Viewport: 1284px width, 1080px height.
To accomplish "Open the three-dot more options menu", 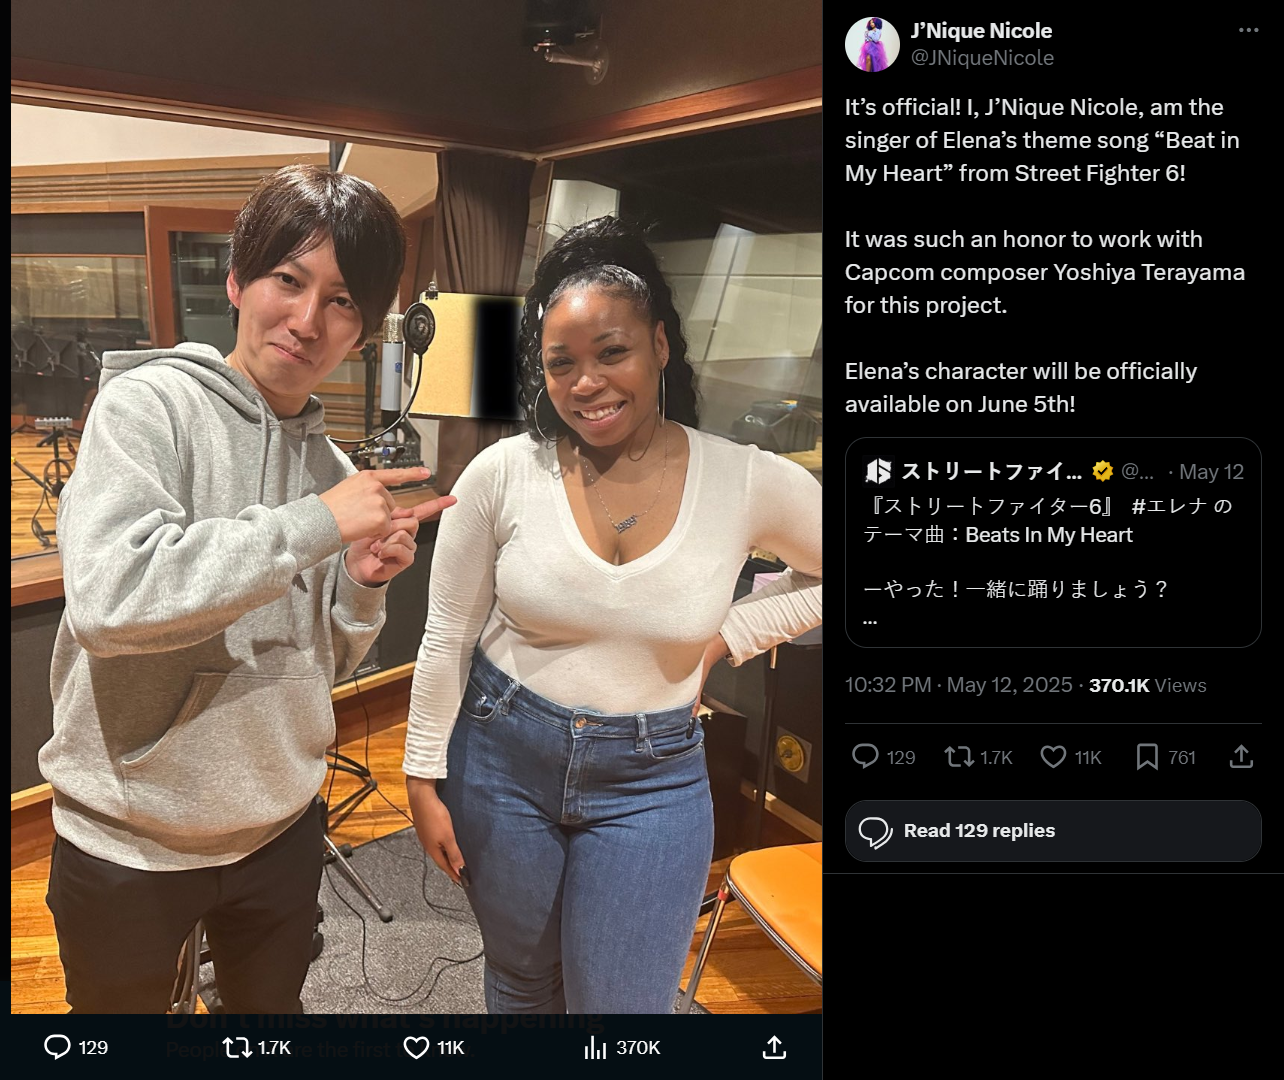I will coord(1248,30).
